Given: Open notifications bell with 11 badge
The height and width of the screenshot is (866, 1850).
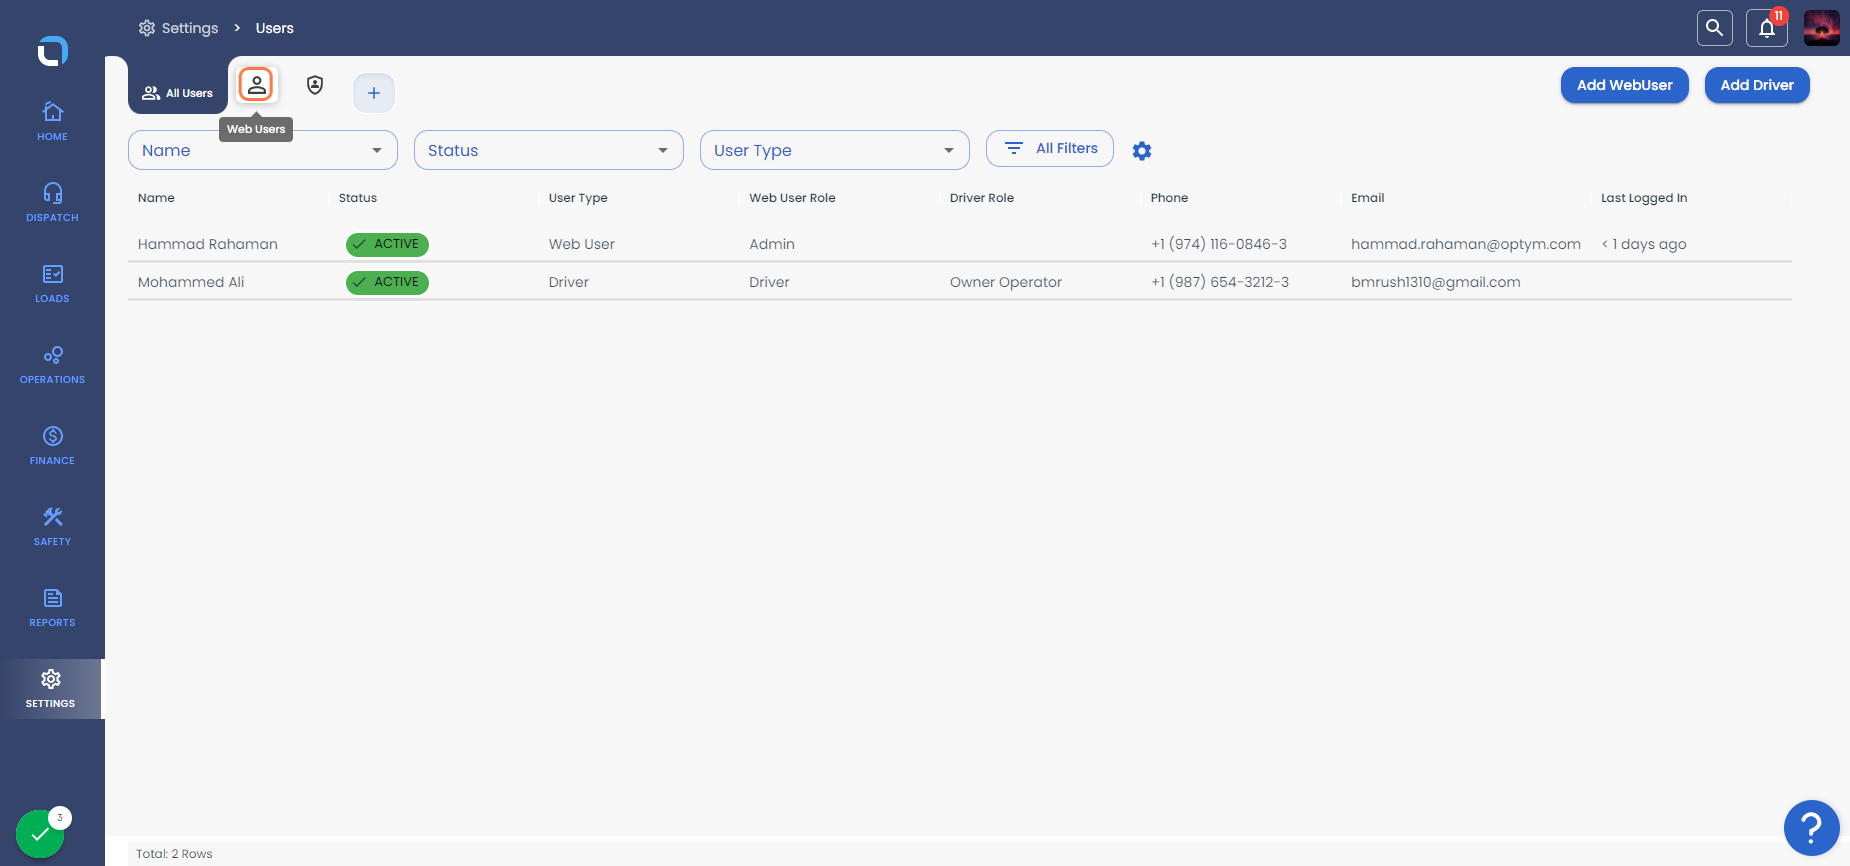Looking at the screenshot, I should pyautogui.click(x=1767, y=28).
